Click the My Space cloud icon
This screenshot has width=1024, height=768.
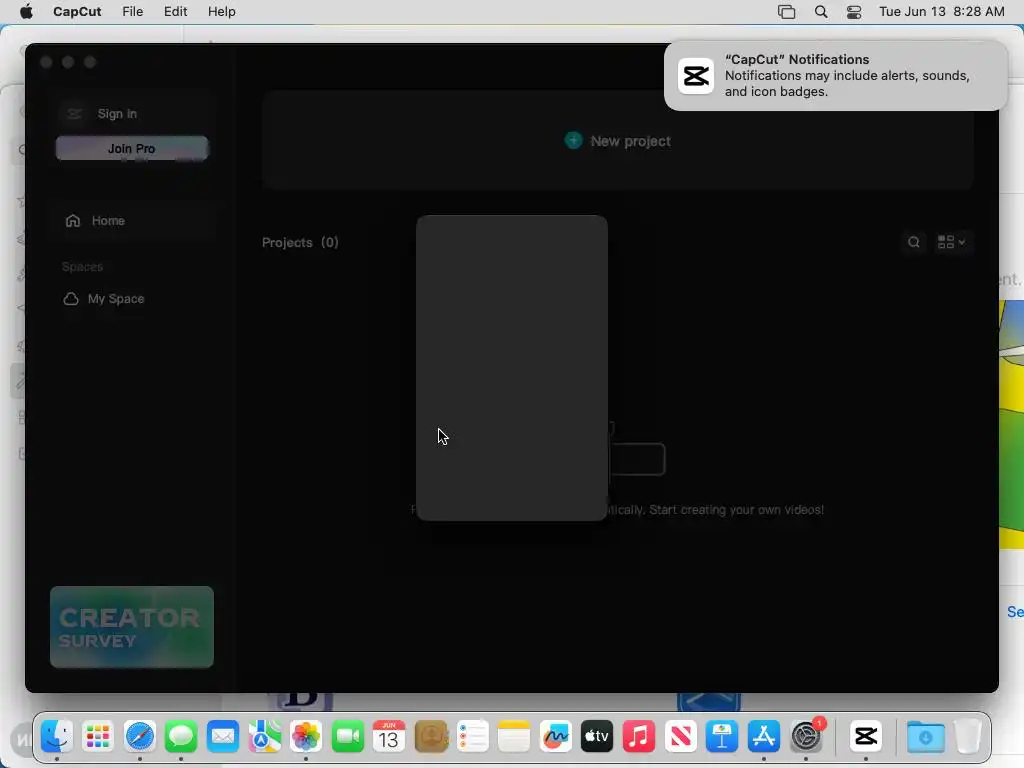[71, 298]
